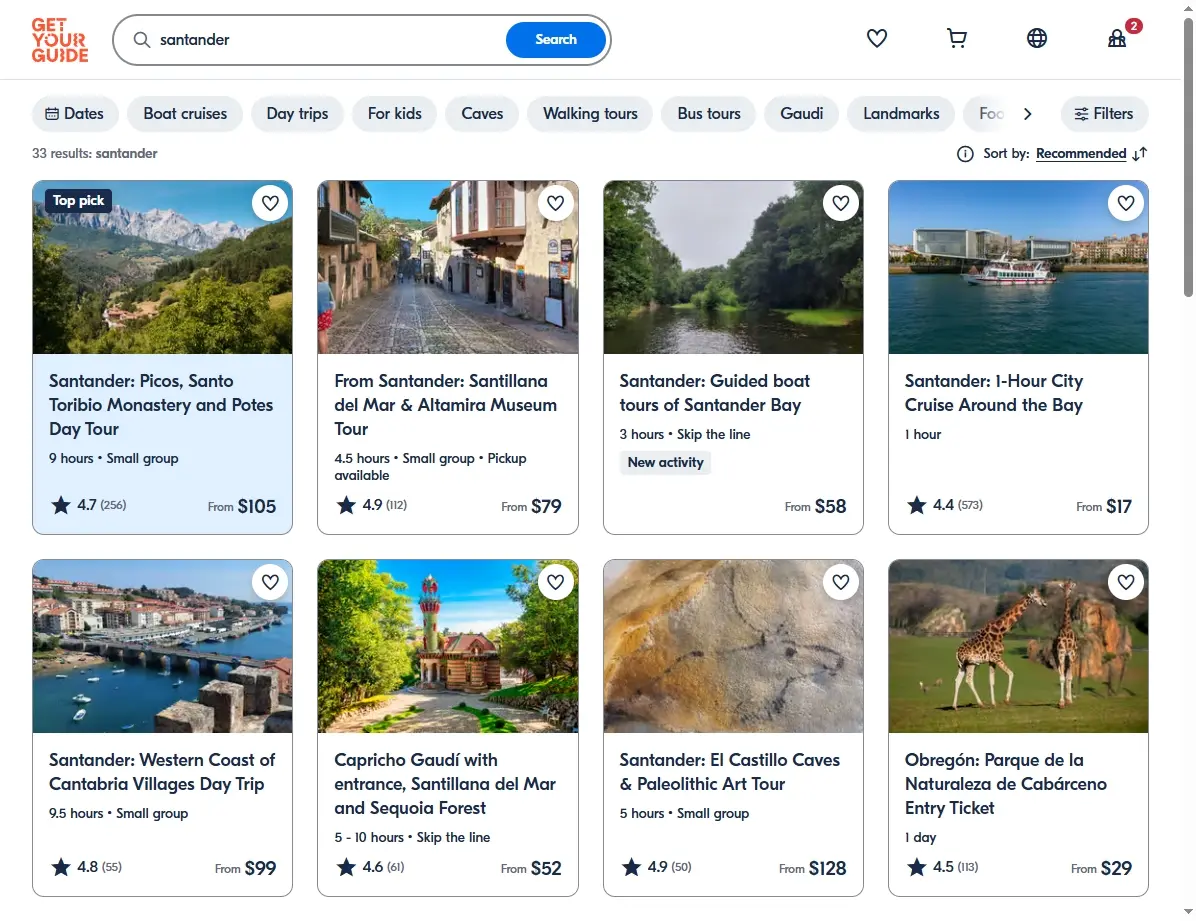Select the For kids filter chip
The height and width of the screenshot is (921, 1196).
click(394, 114)
